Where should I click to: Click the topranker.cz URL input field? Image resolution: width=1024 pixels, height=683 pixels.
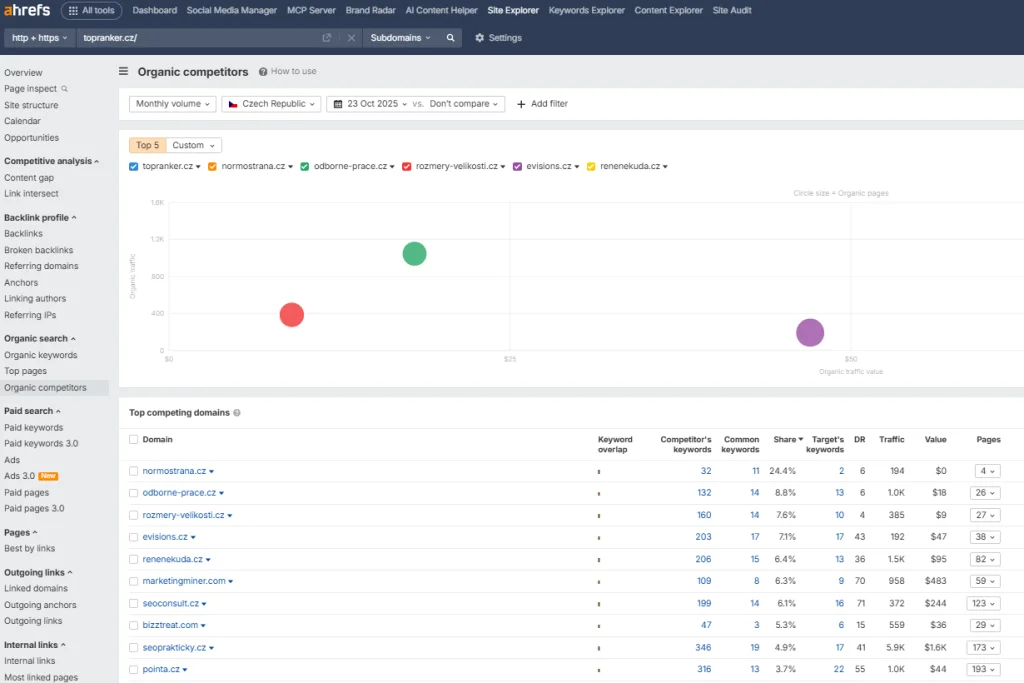click(x=199, y=38)
